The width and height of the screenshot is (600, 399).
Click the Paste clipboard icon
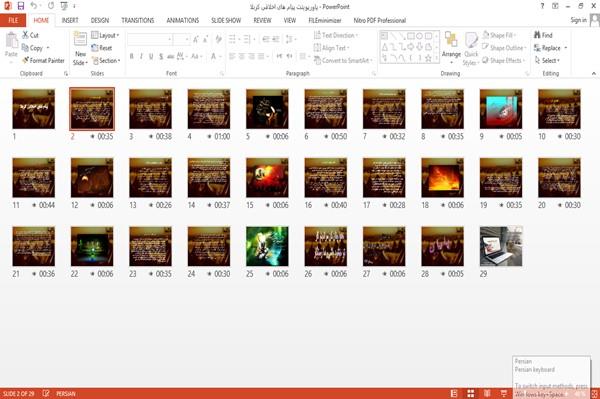[x=11, y=40]
